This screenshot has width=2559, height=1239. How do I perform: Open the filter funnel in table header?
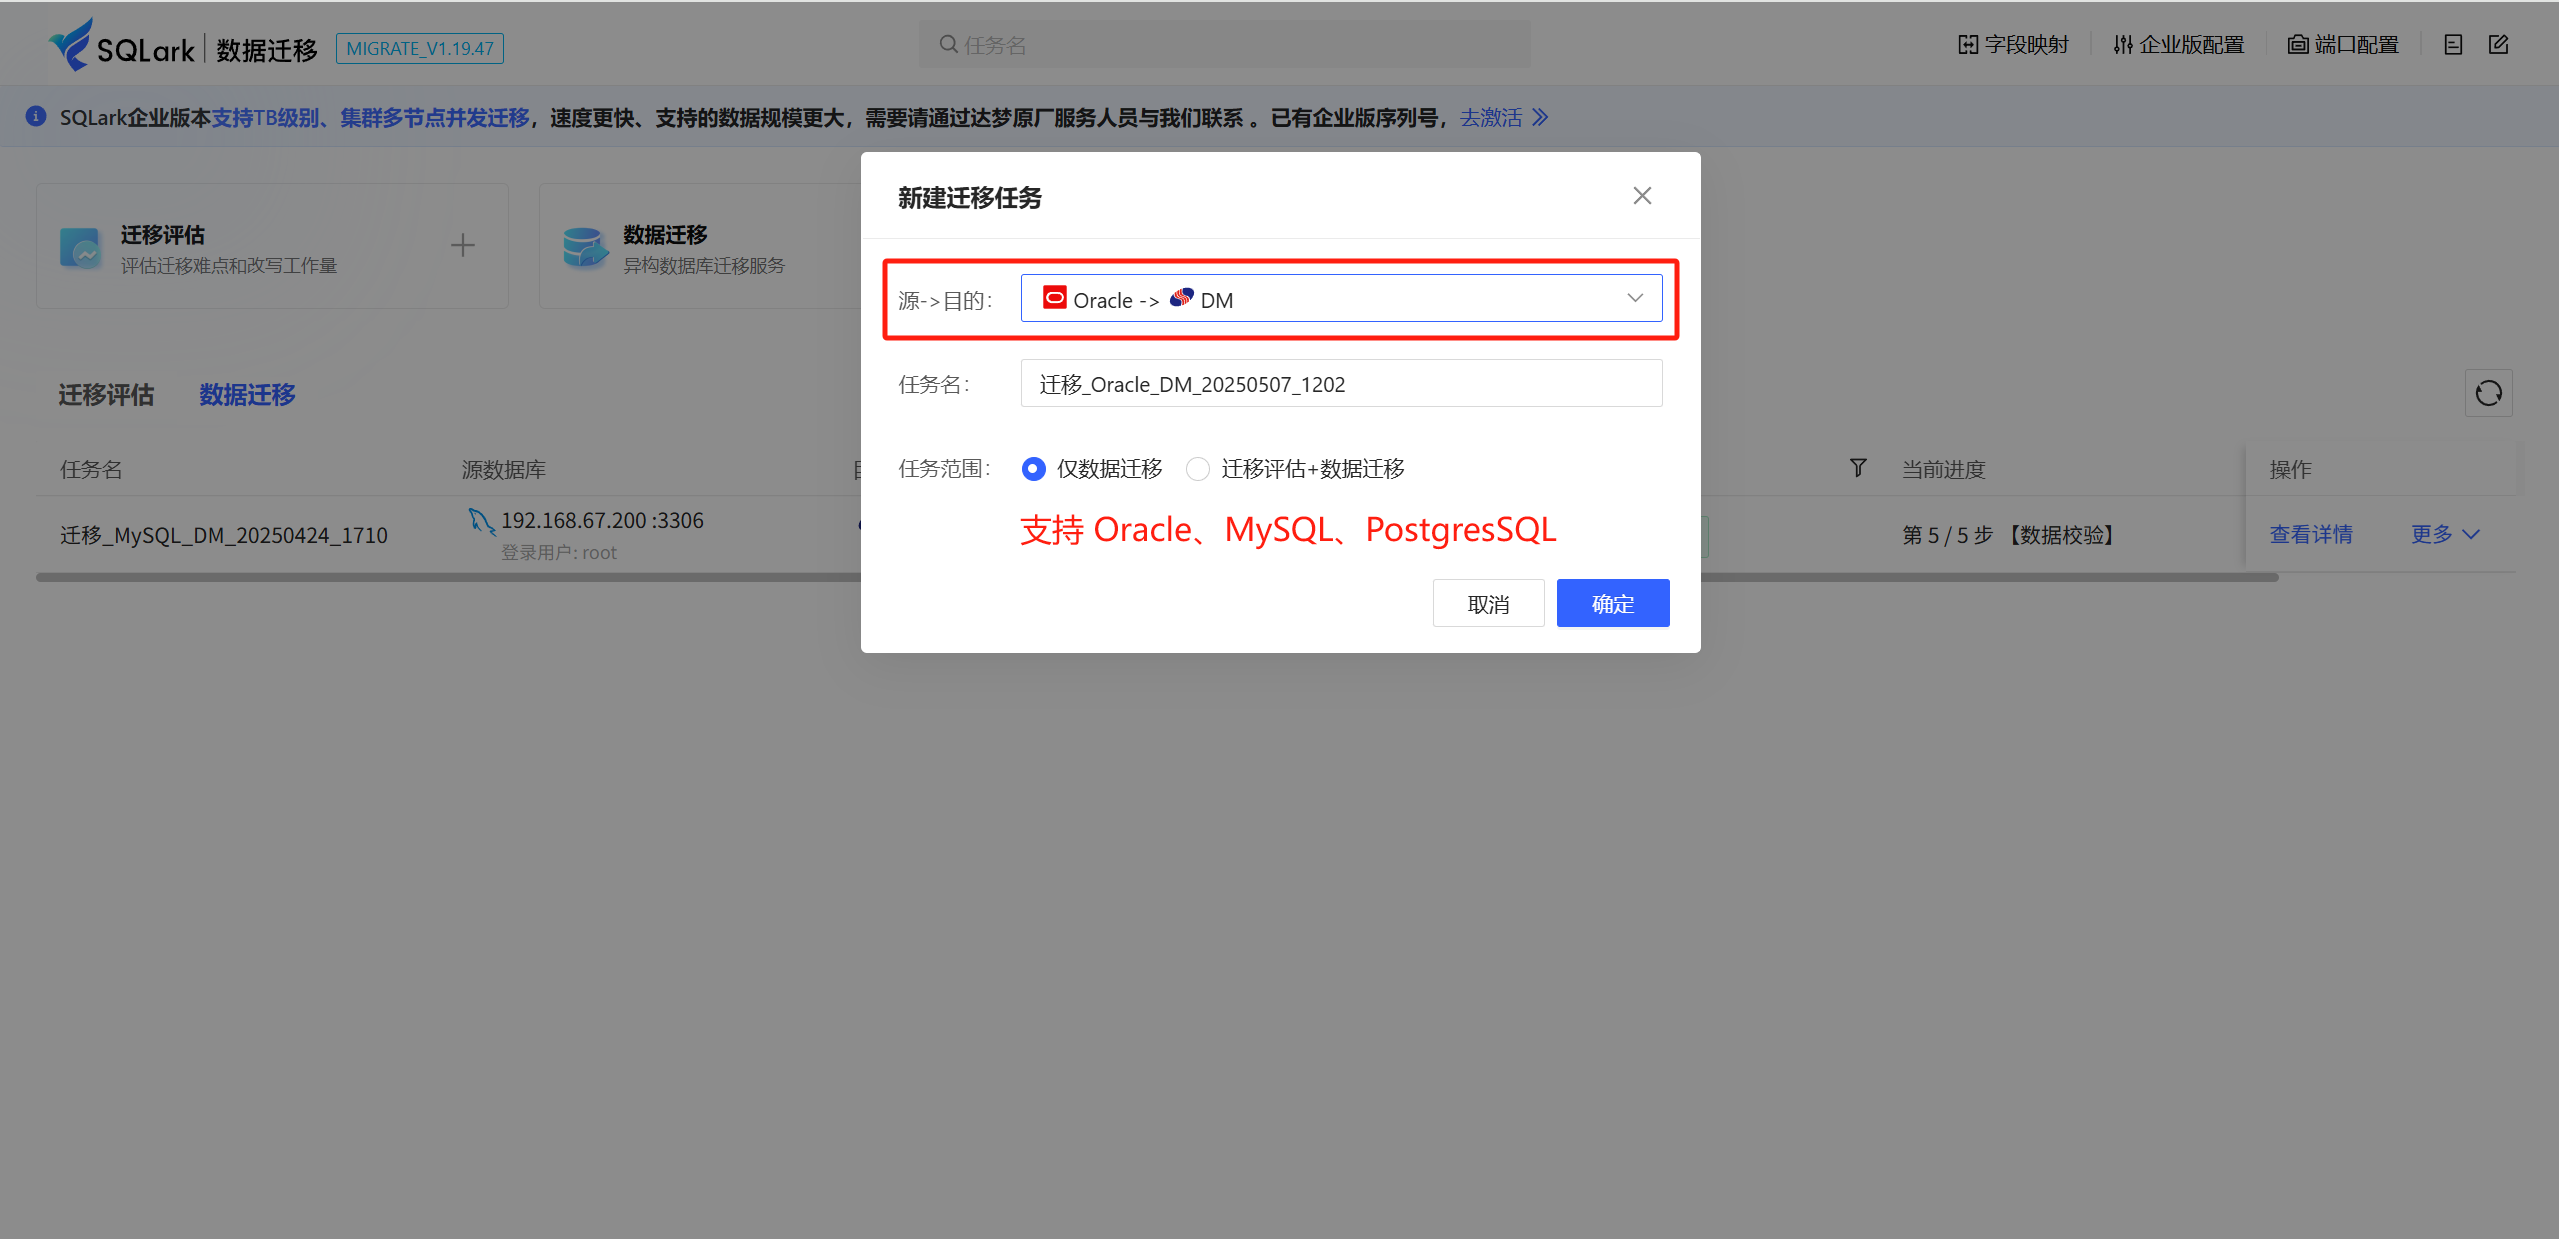(x=1858, y=468)
